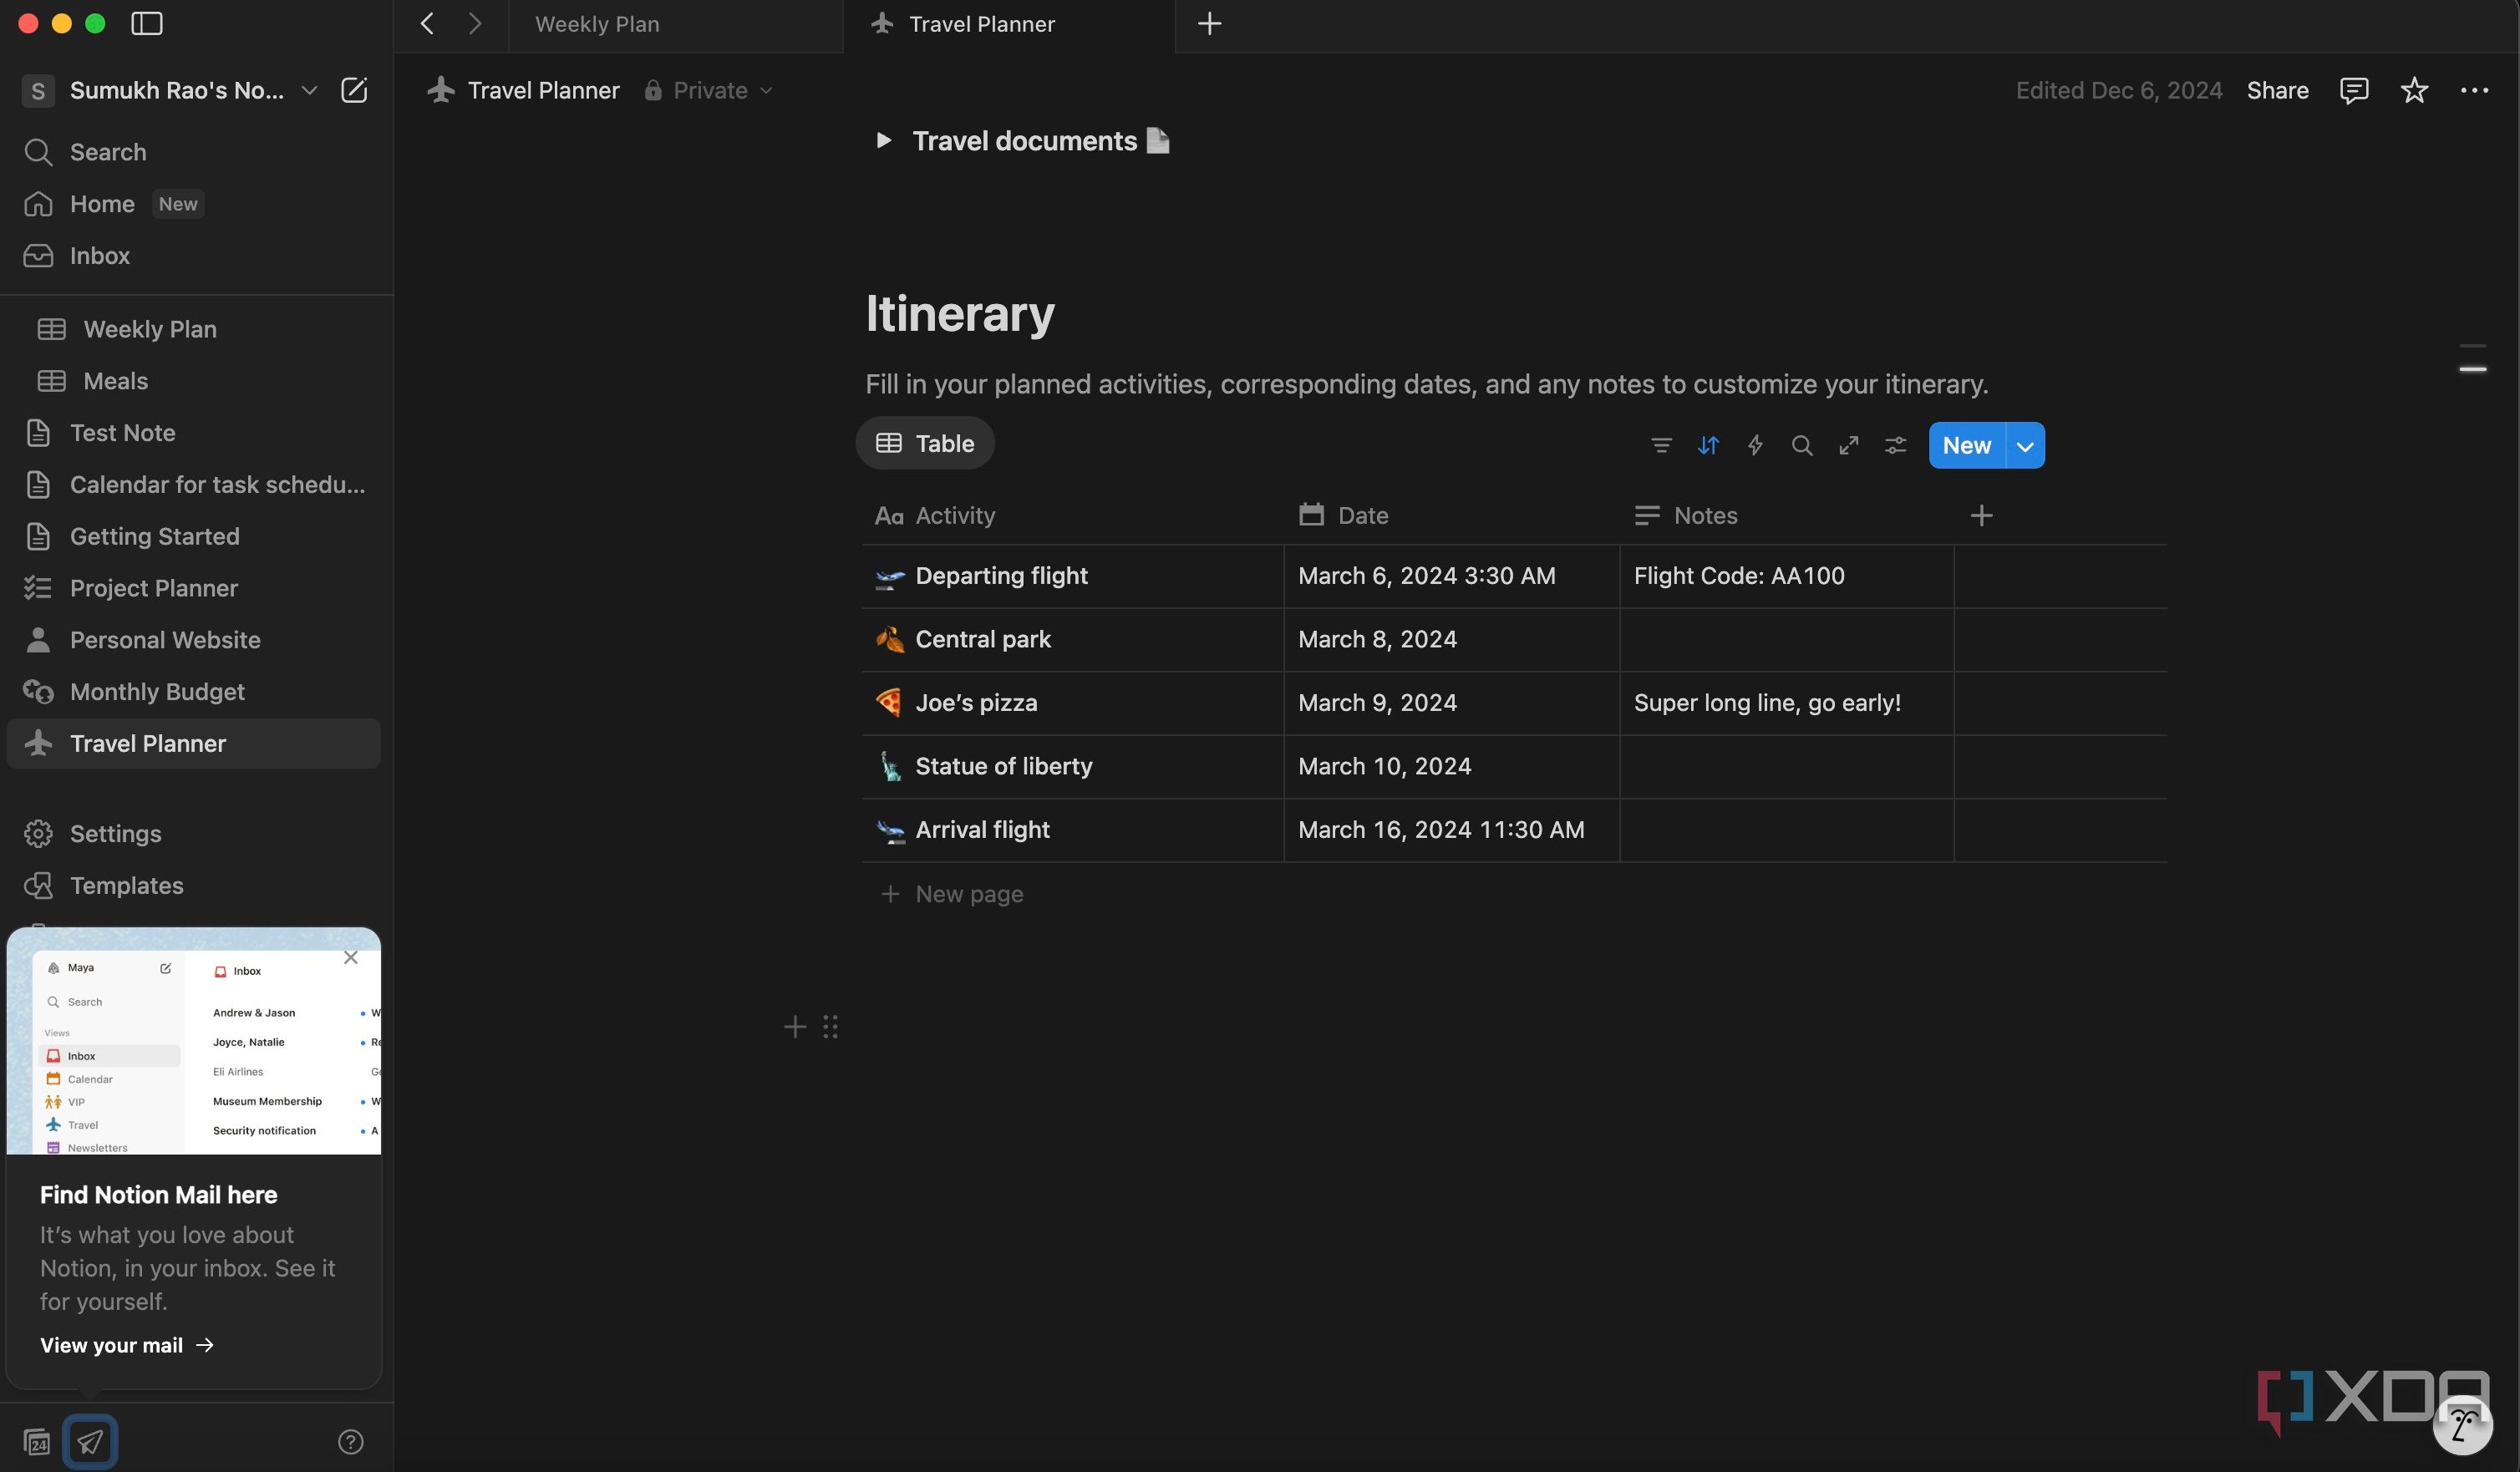This screenshot has width=2520, height=1472.
Task: Favorite this page with the star icon
Action: coord(2414,90)
